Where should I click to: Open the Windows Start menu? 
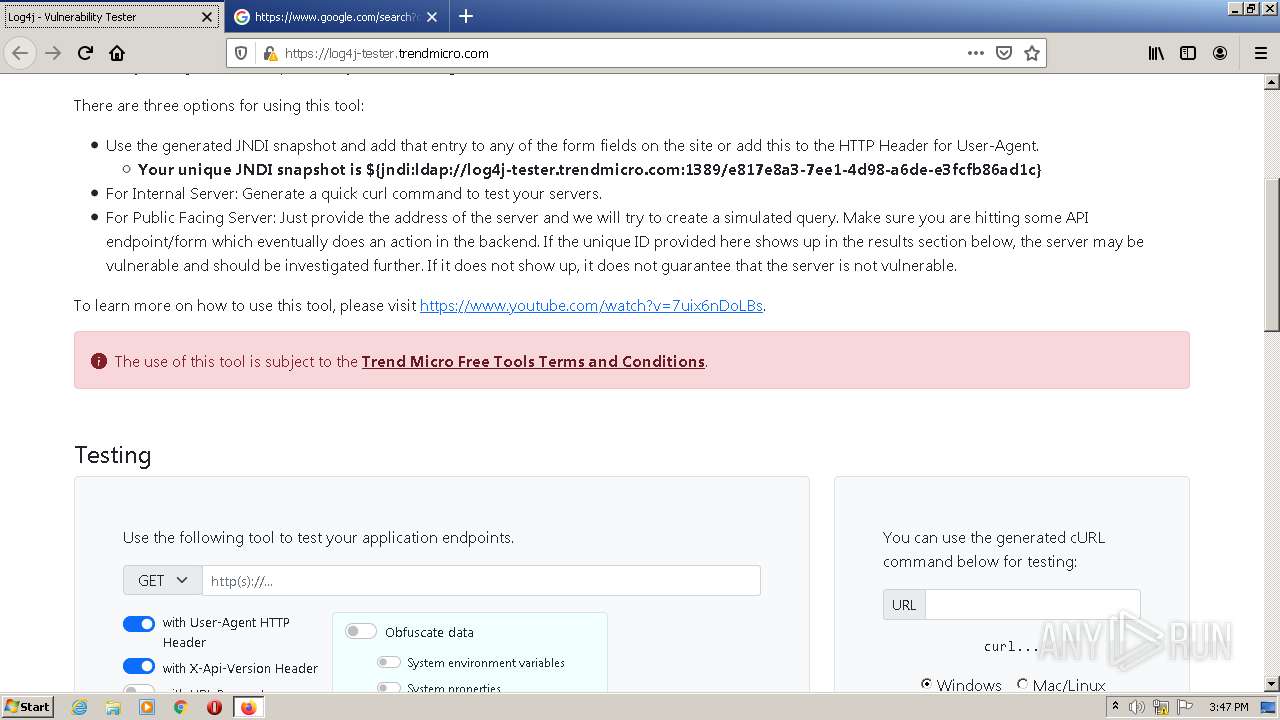pos(28,706)
